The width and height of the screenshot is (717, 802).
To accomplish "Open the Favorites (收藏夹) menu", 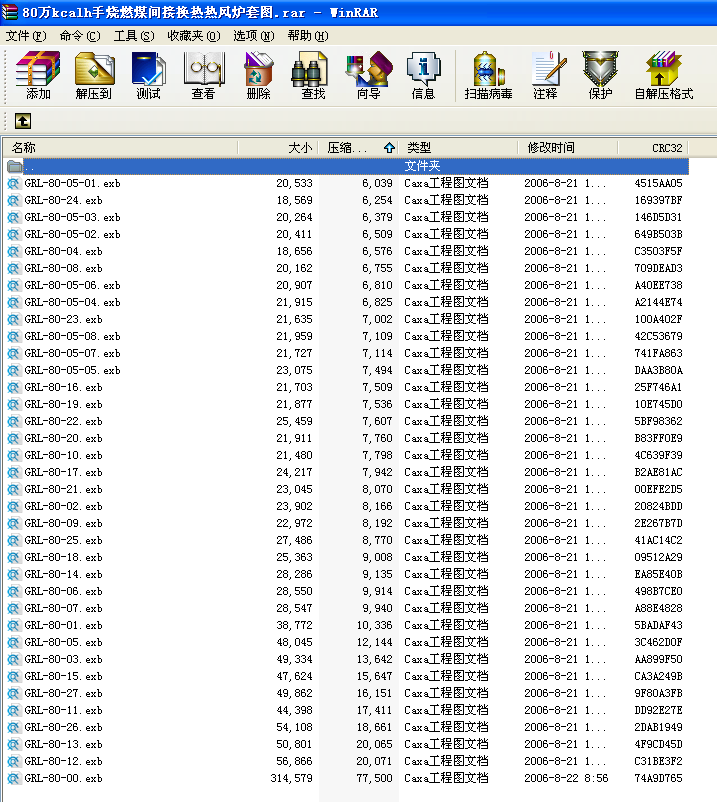I will coord(193,36).
